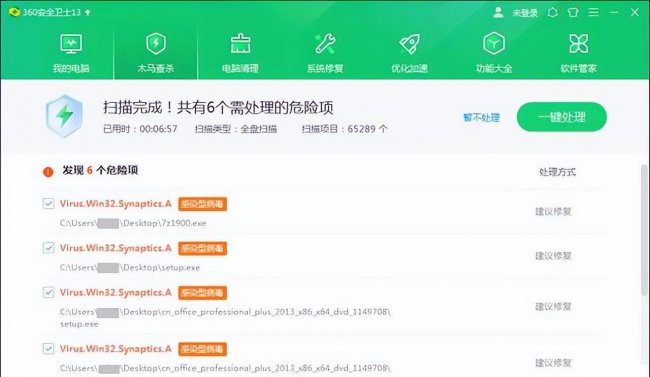Viewport: 650px width, 377px height.
Task: Open the 我的电脑 monitor icon
Action: (71, 44)
